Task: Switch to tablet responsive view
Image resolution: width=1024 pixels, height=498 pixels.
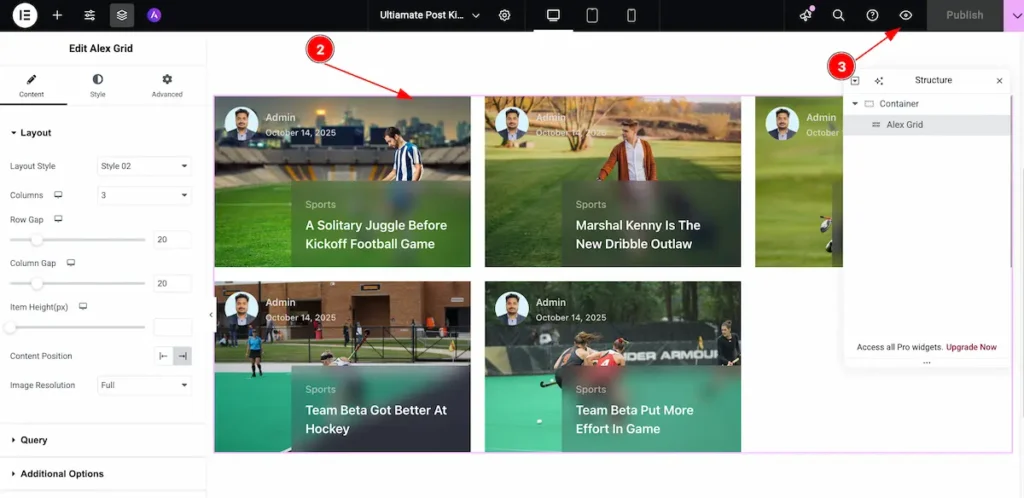Action: tap(592, 16)
